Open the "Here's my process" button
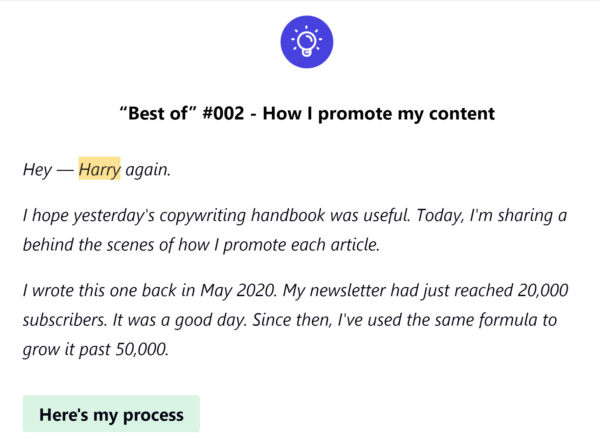 click(x=111, y=414)
